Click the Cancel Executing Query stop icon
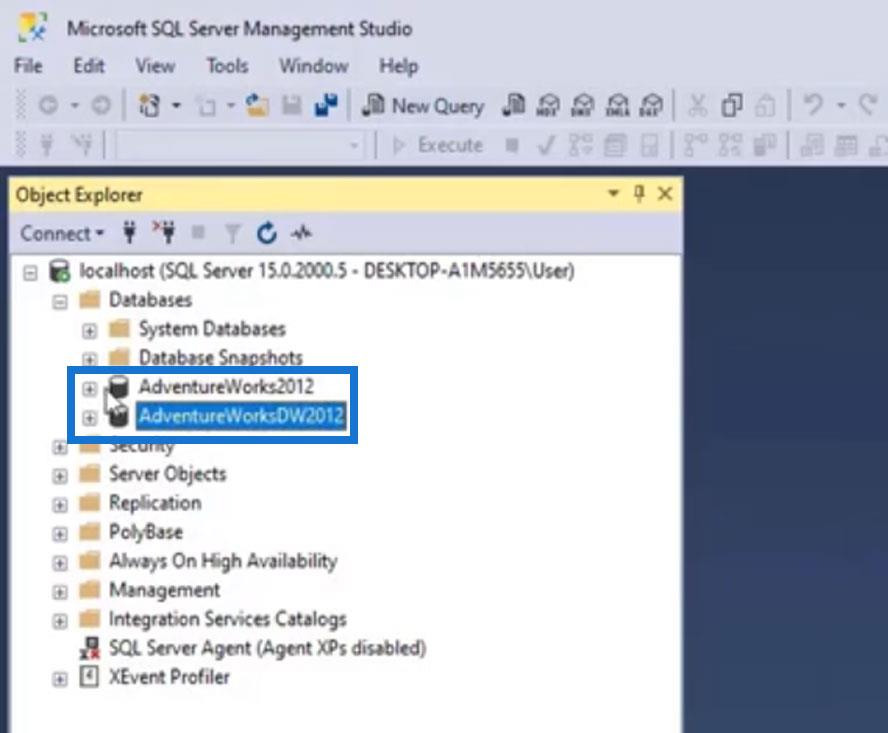 point(512,146)
